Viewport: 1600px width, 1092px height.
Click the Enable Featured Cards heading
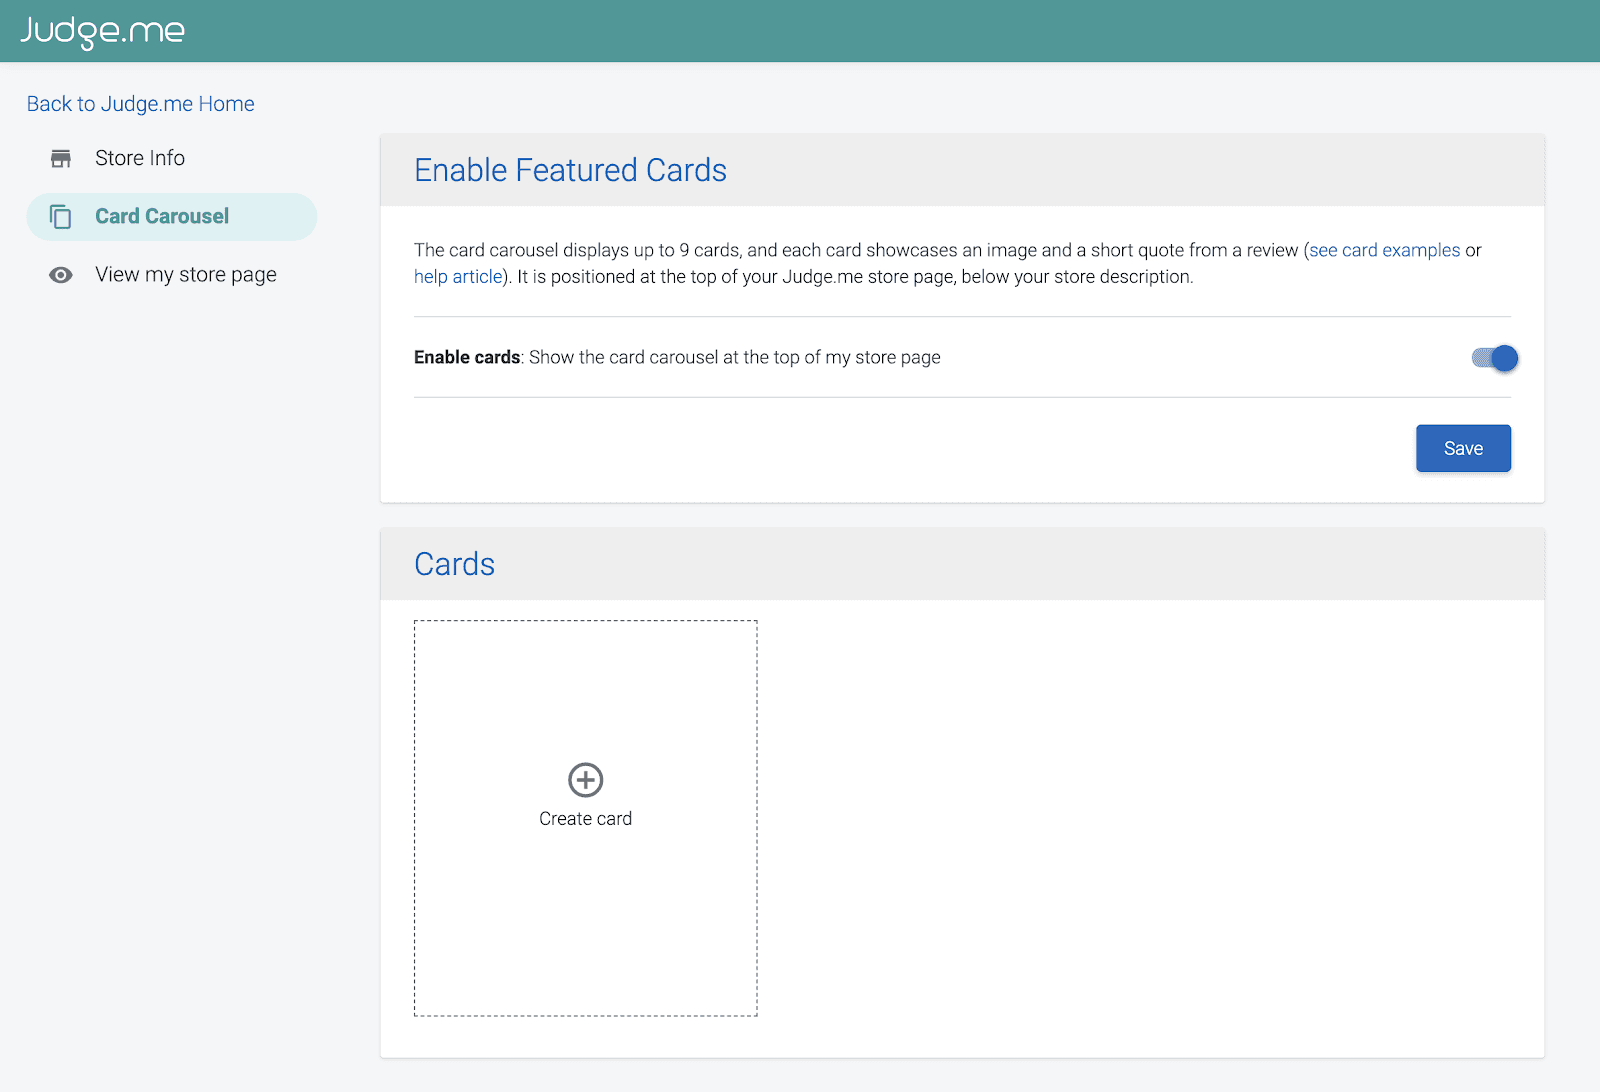(x=570, y=170)
